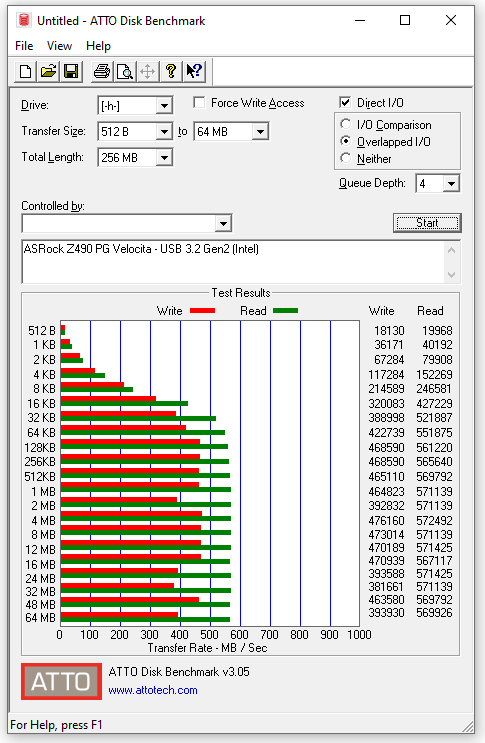Open the Queue Depth dropdown

pos(451,183)
